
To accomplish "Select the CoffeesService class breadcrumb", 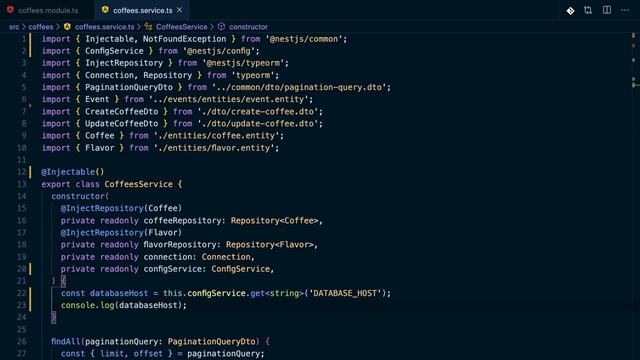I will [x=182, y=27].
